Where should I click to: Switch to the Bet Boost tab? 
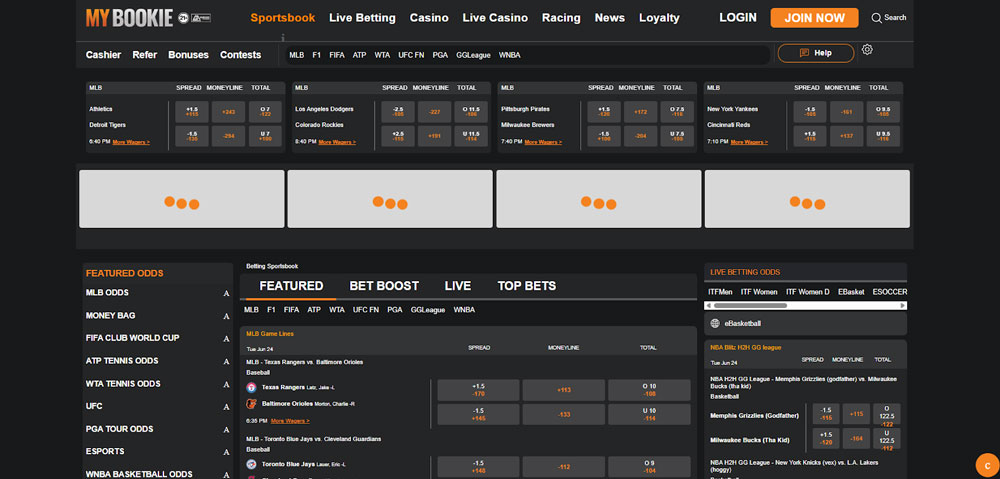click(x=384, y=286)
